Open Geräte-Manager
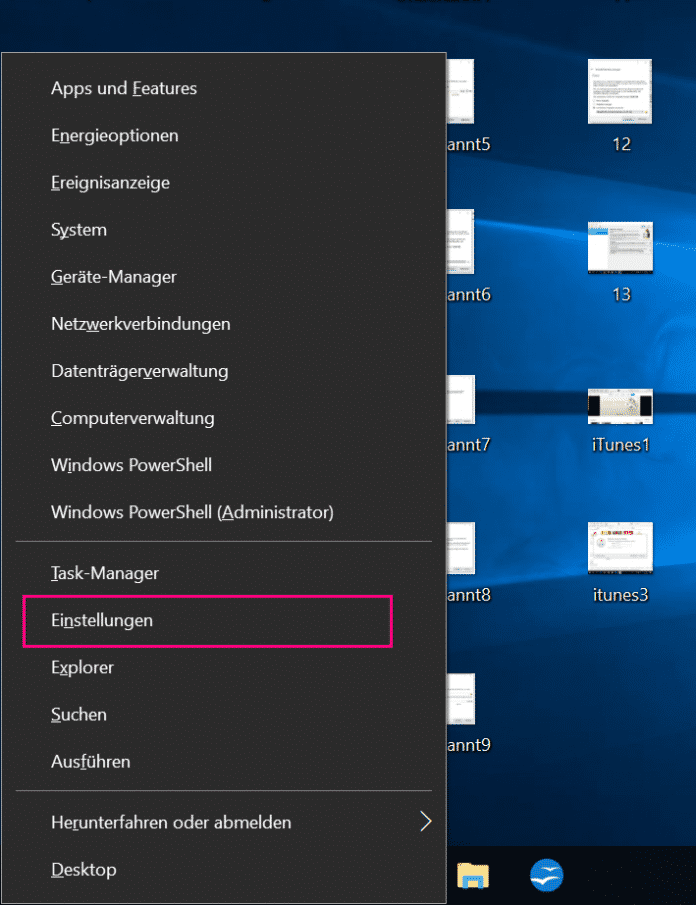 tap(114, 277)
